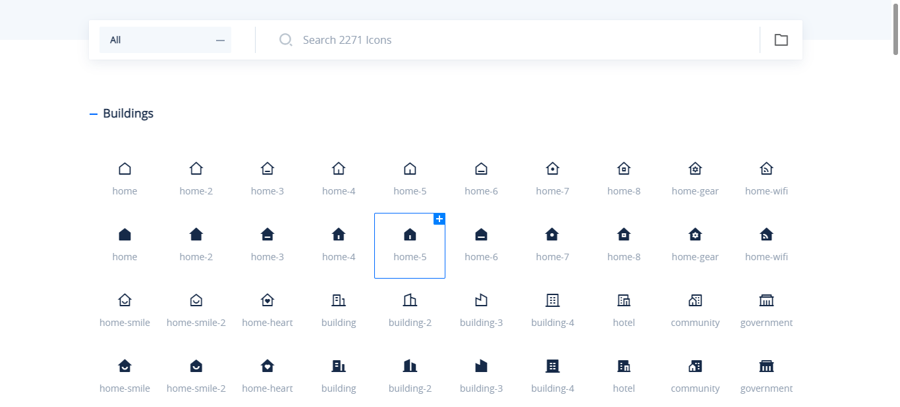Viewport: 900px width, 407px height.
Task: Pick the outline building-4 icon
Action: tap(552, 300)
